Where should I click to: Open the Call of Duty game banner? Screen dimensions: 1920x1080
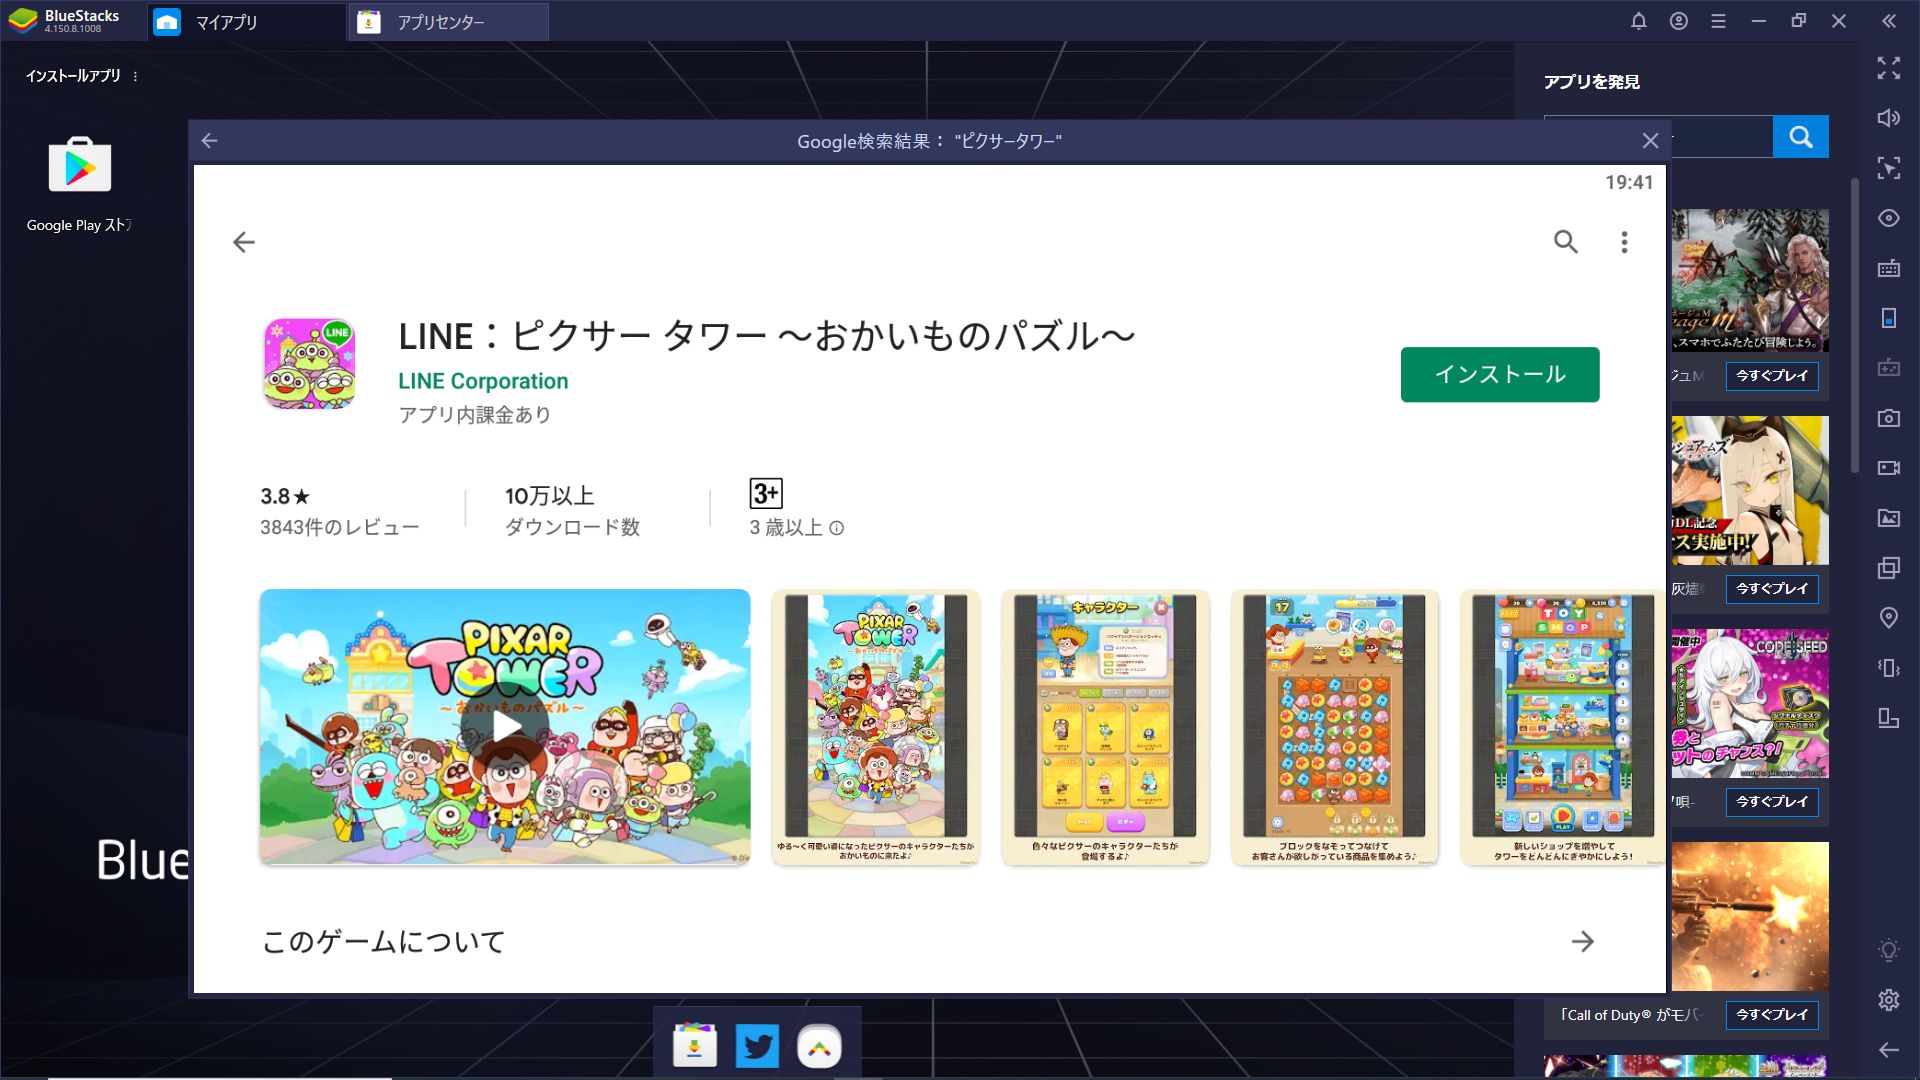tap(1750, 916)
